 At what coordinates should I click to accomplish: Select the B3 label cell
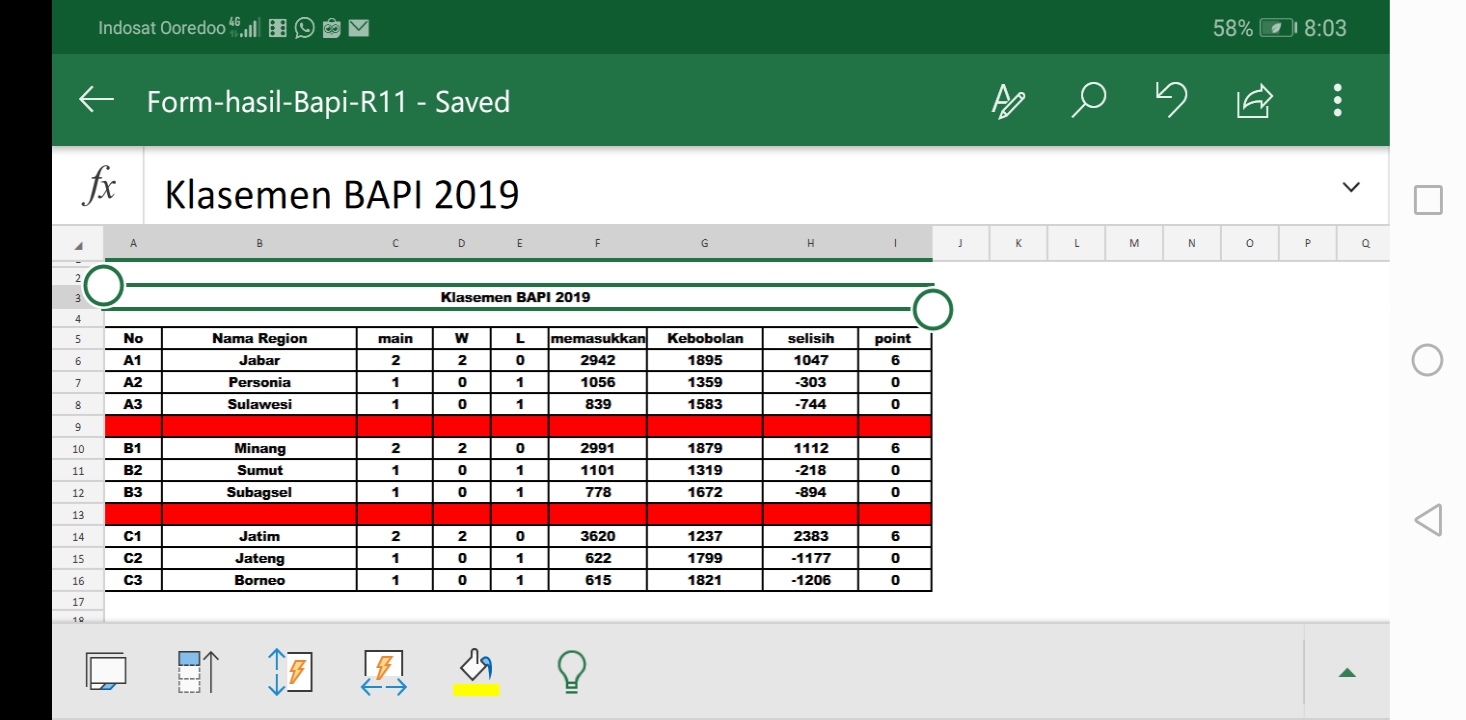(133, 492)
